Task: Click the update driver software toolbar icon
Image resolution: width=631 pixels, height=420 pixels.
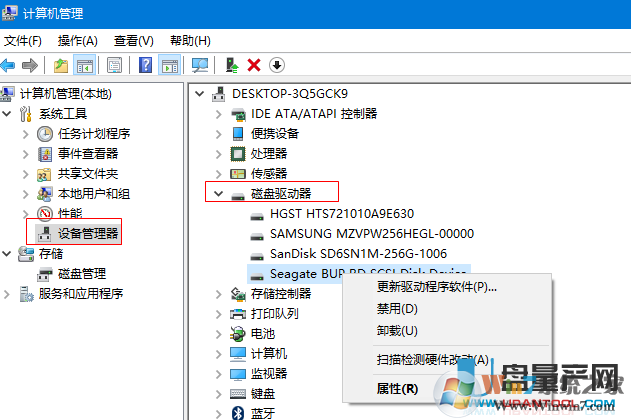Action: (232, 65)
